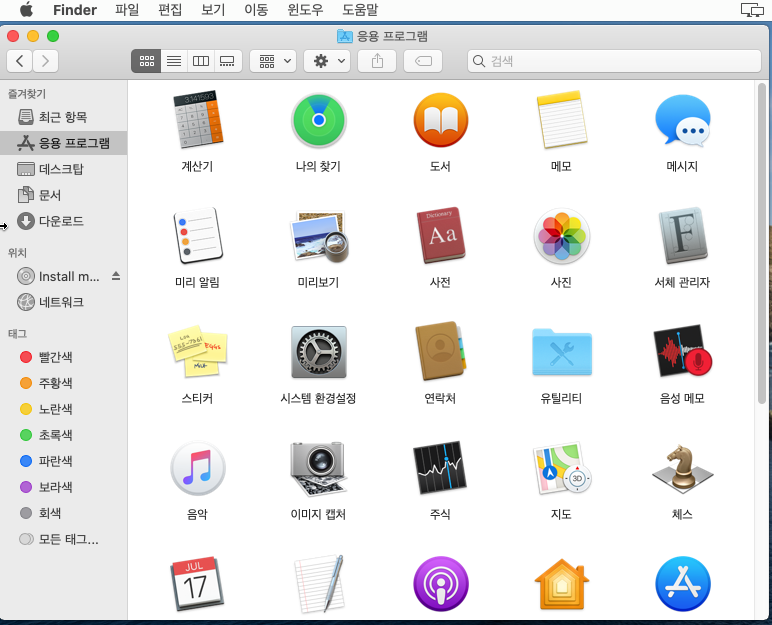Launch the 음성 메모 (Voice Memos) icon
The image size is (772, 625).
click(x=682, y=352)
